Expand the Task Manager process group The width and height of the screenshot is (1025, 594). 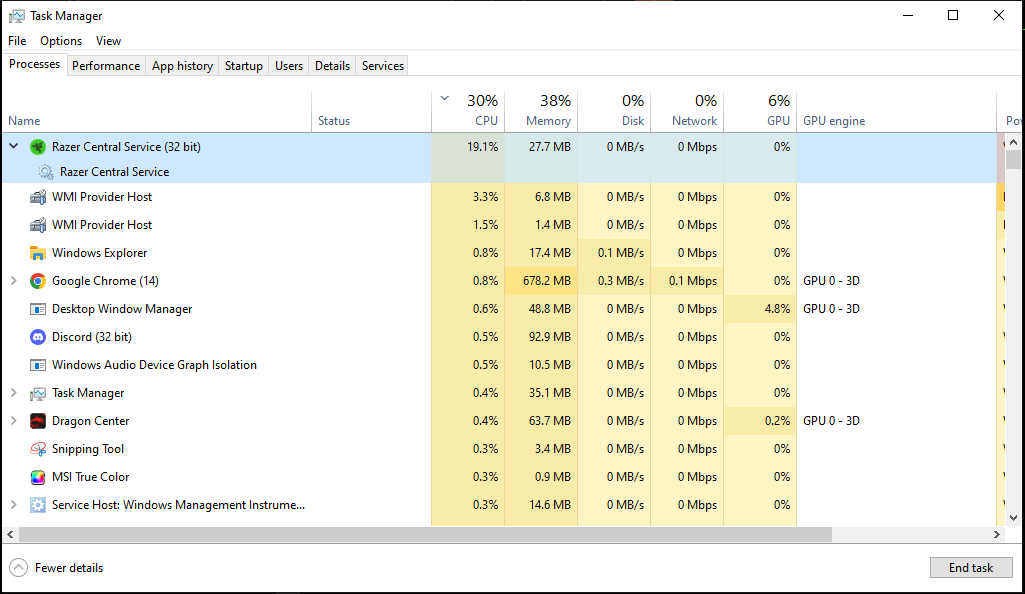click(14, 392)
